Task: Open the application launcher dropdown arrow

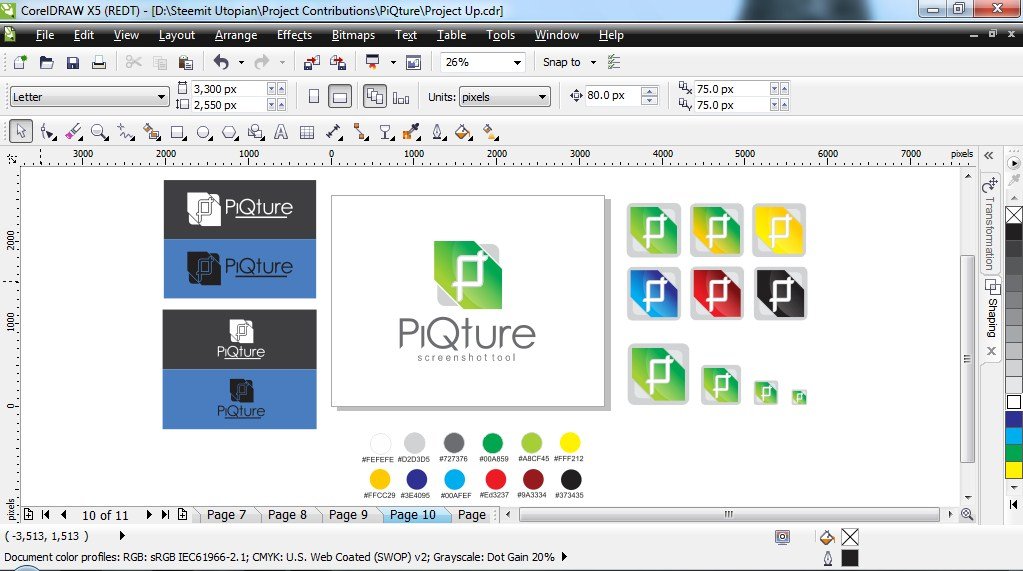Action: 393,62
